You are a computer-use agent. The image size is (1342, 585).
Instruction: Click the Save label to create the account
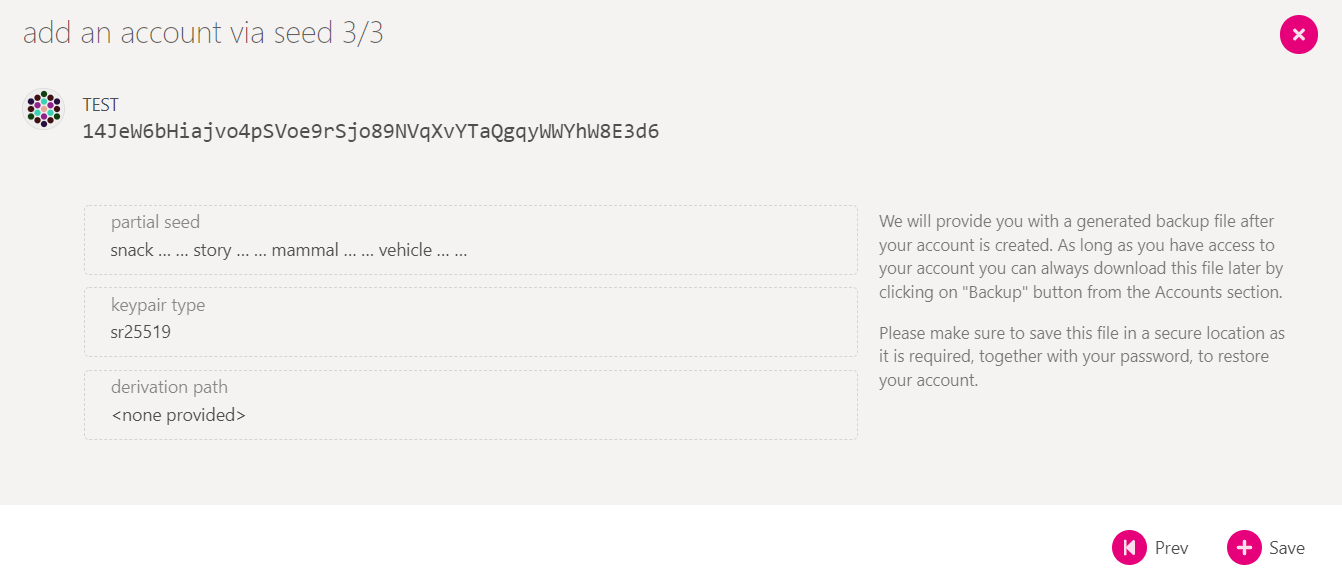(1287, 547)
